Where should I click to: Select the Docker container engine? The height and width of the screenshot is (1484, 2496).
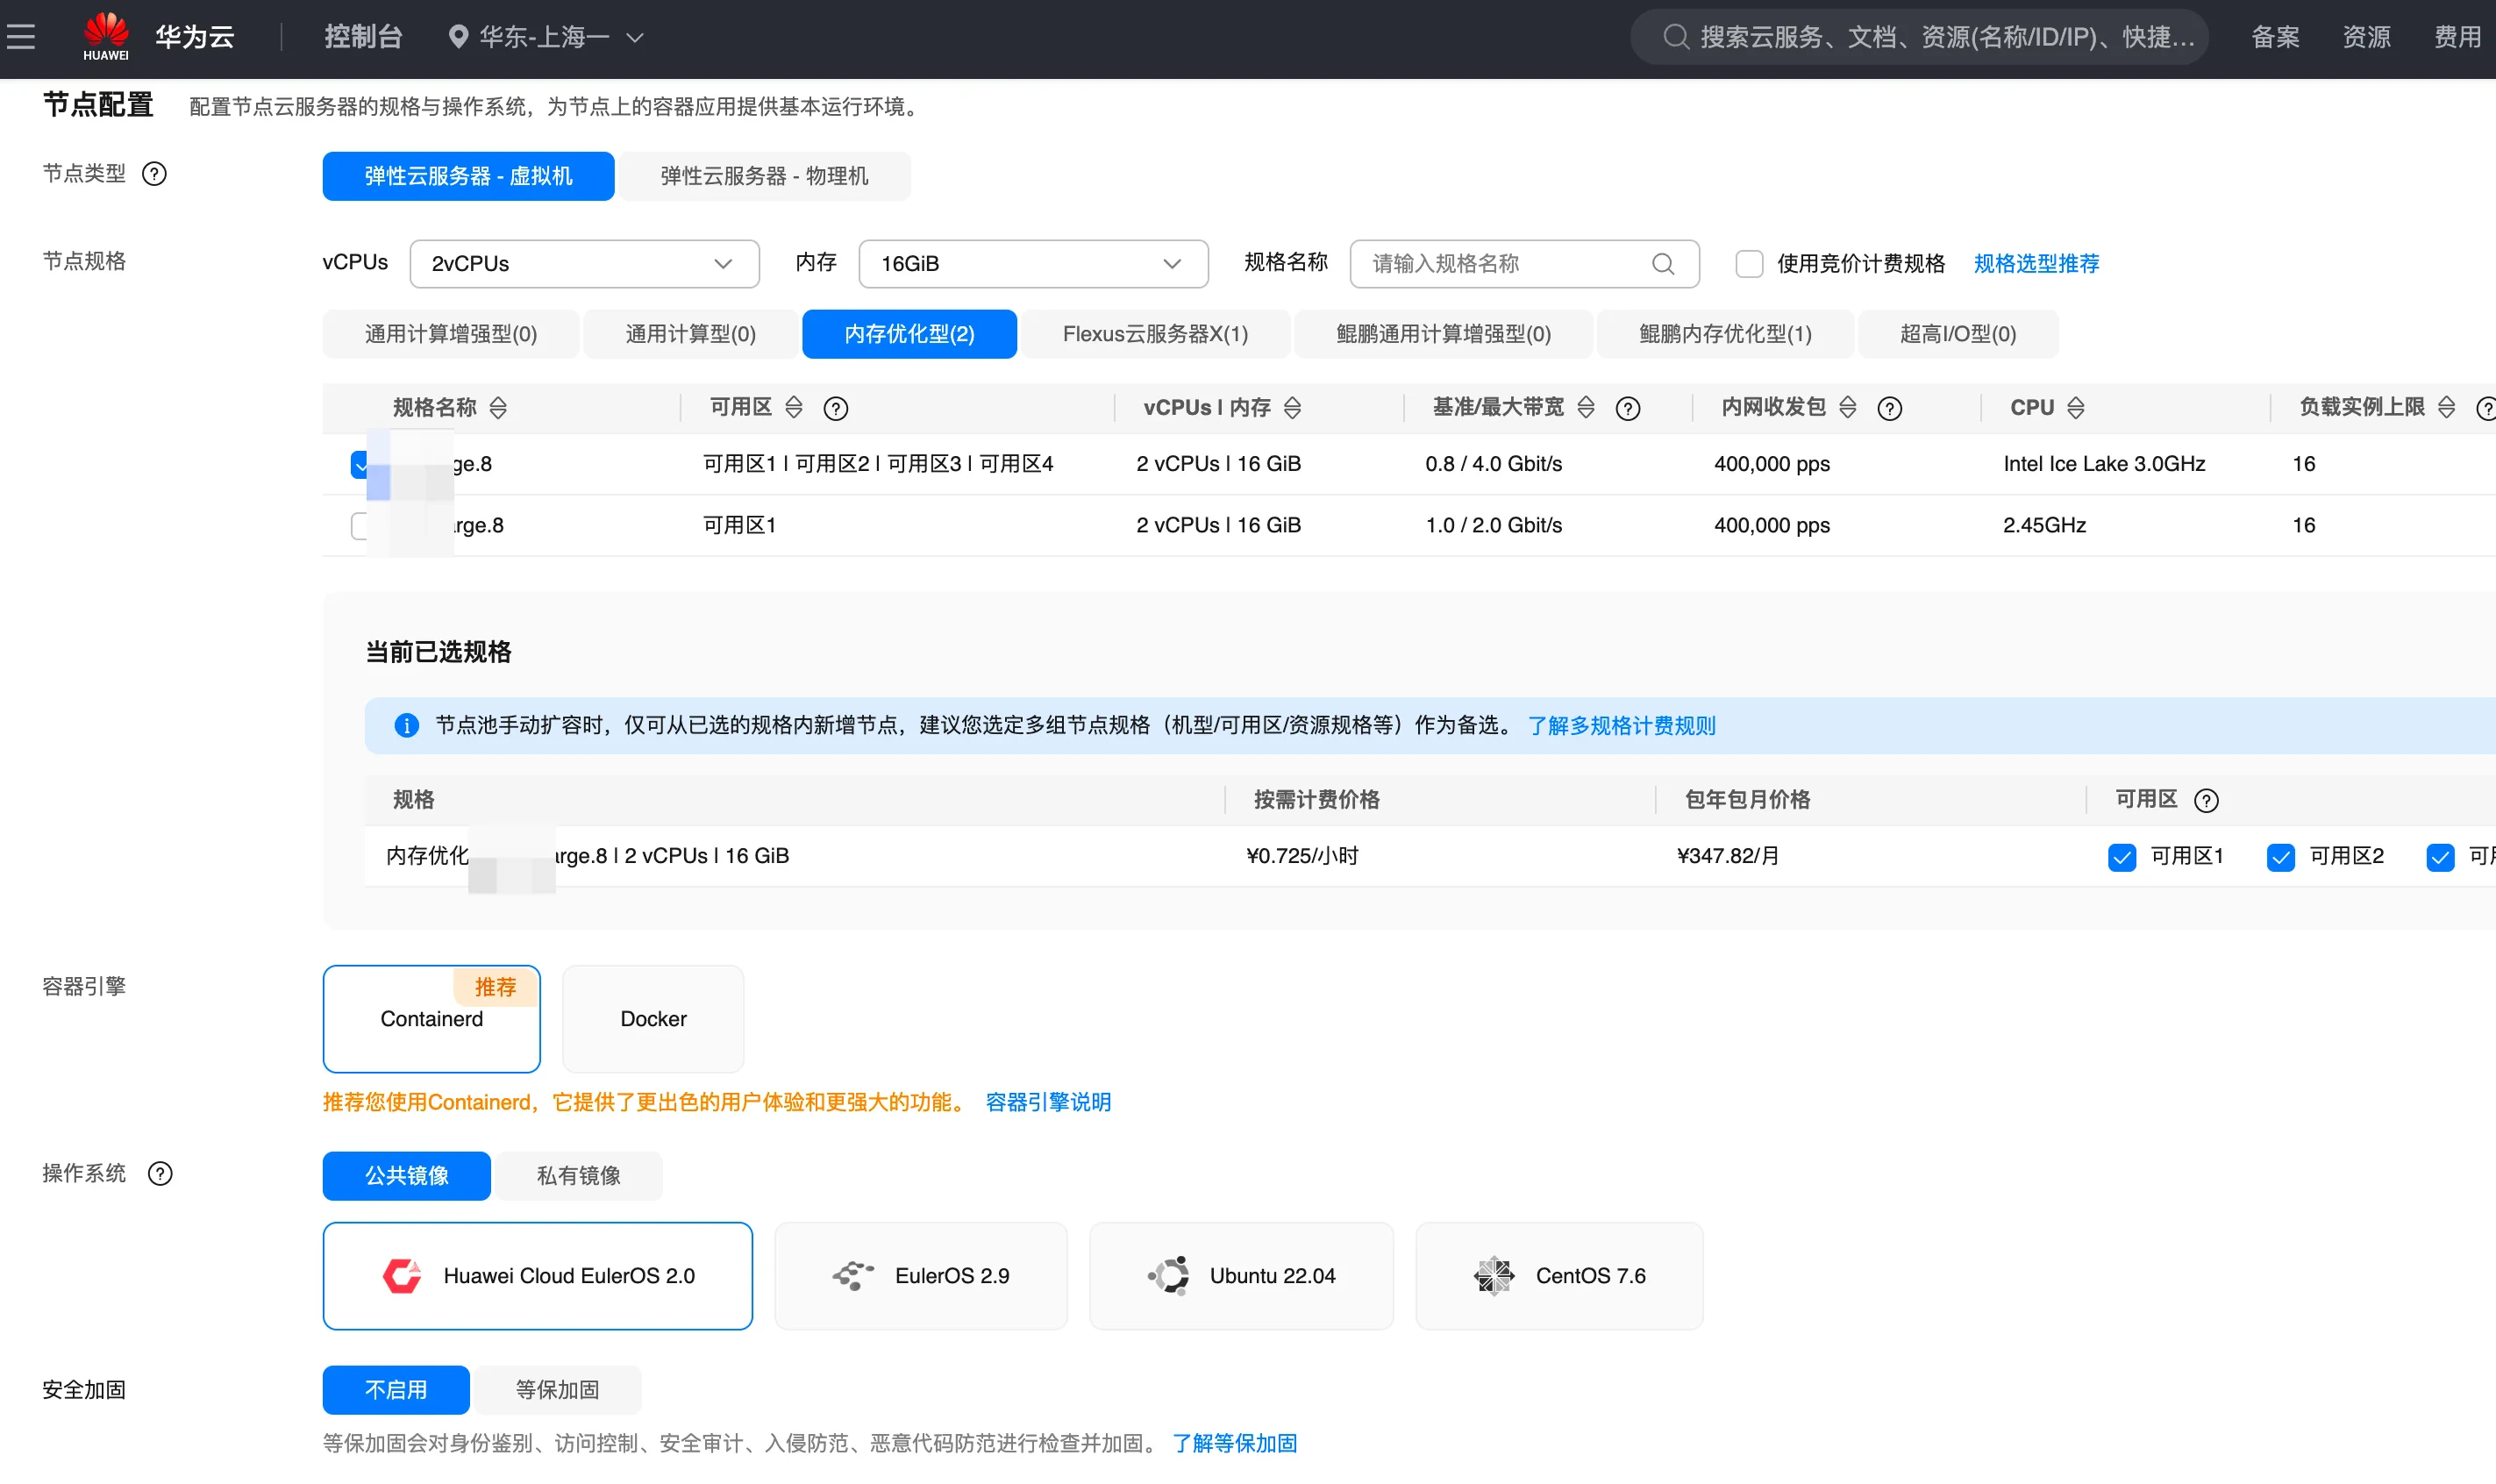point(653,1018)
